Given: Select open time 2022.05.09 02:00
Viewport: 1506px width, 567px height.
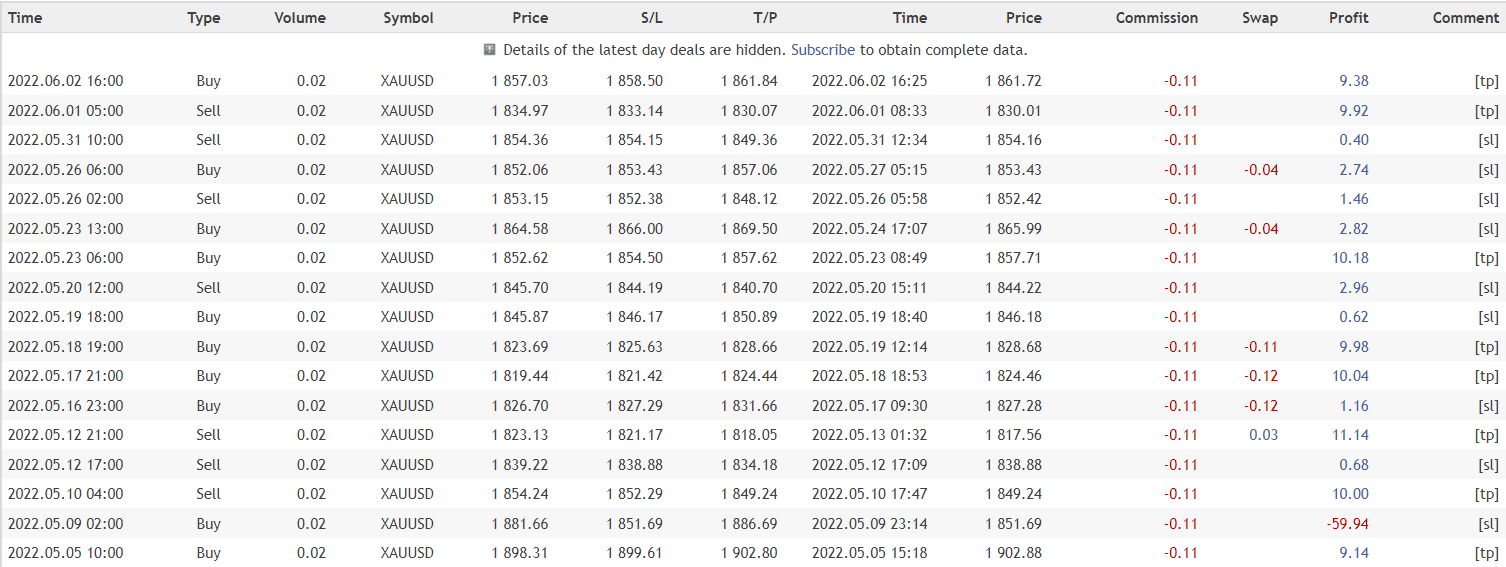Looking at the screenshot, I should [x=66, y=524].
